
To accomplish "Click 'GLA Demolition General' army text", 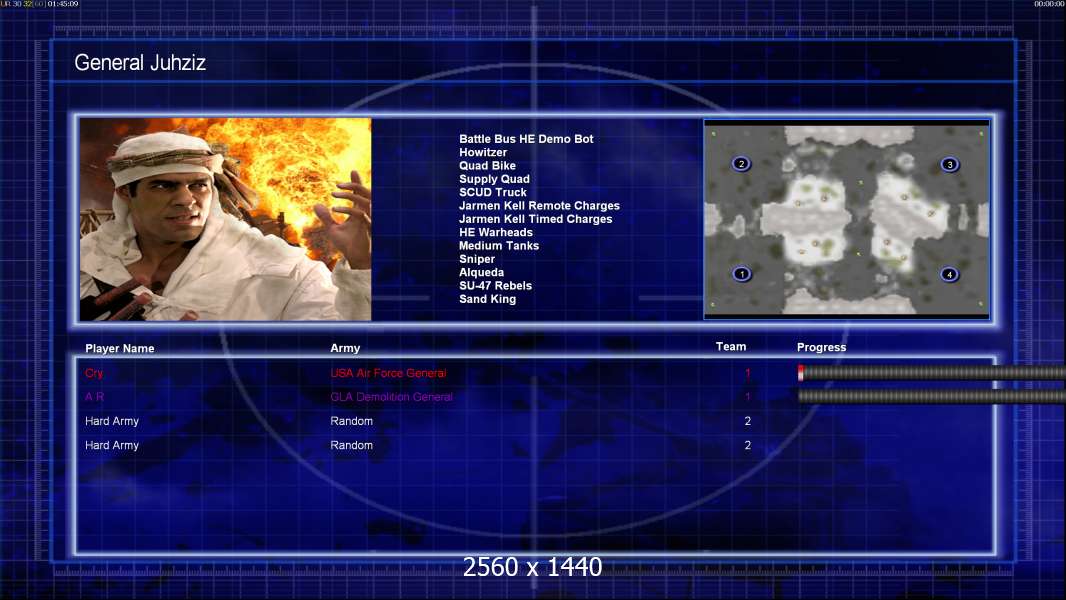I will (x=392, y=397).
